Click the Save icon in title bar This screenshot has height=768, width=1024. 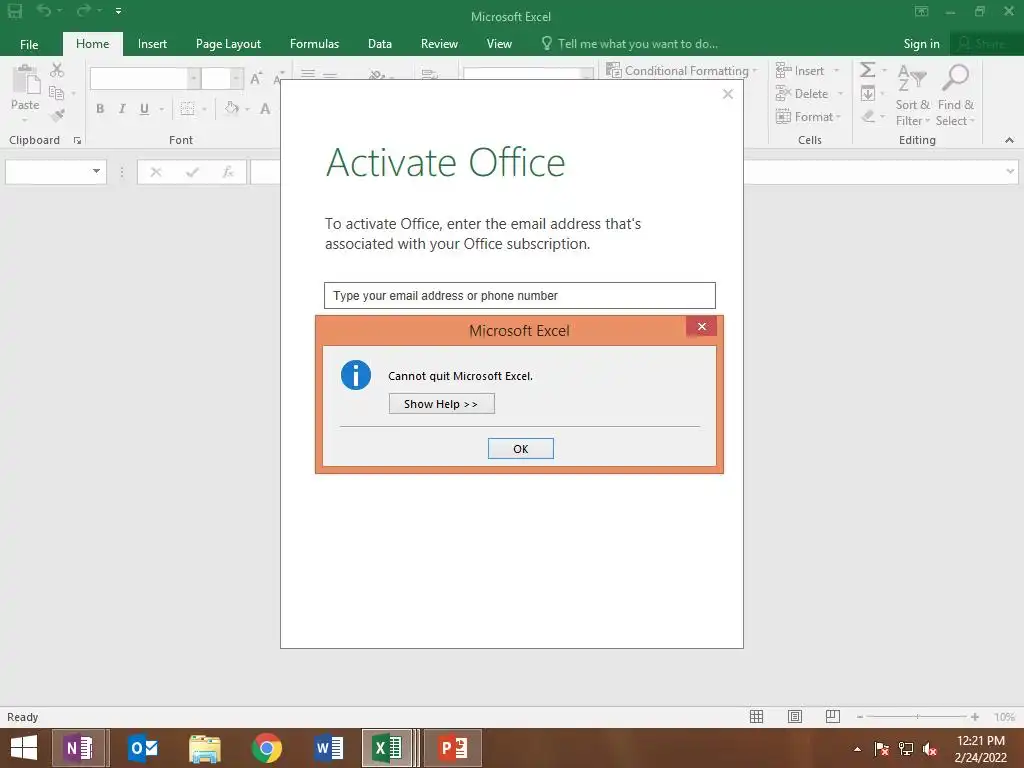[14, 10]
